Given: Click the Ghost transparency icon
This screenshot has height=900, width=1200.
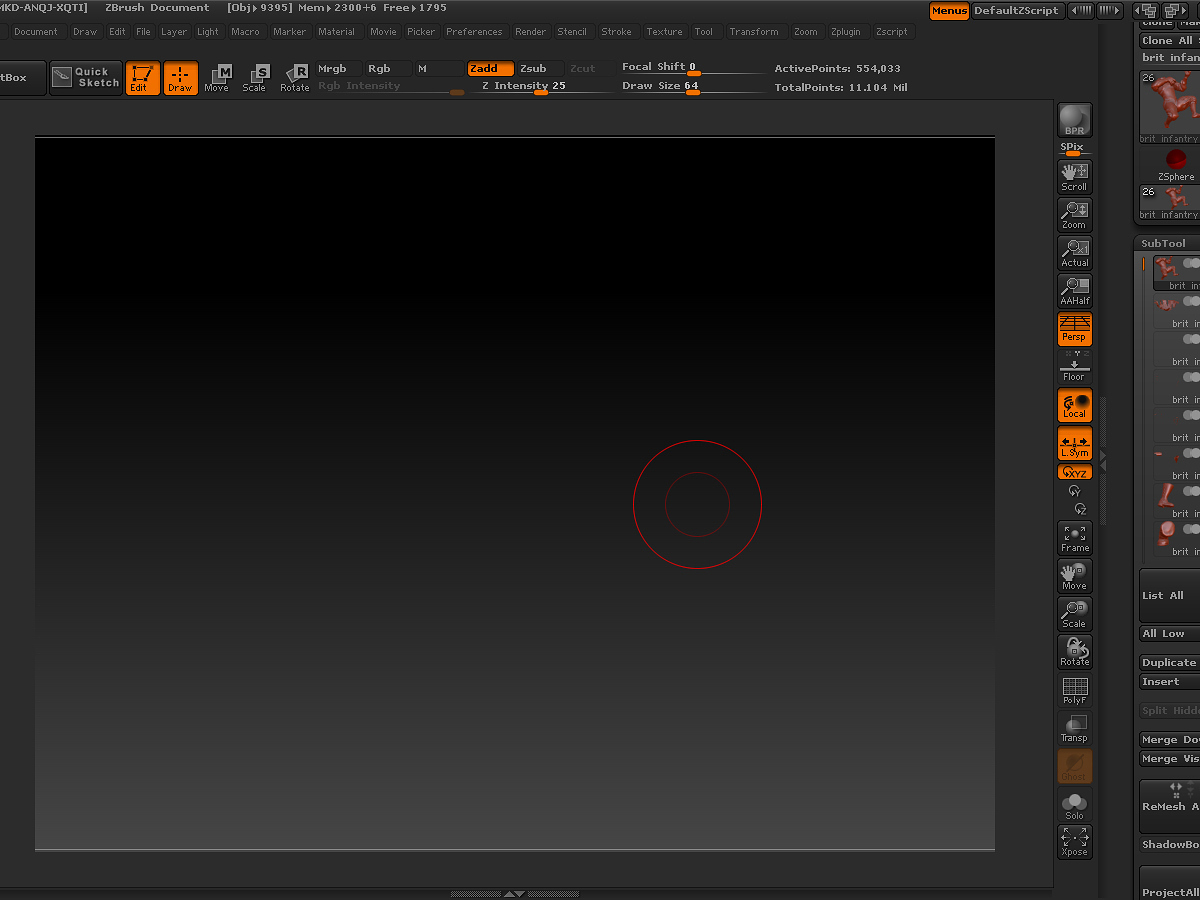Looking at the screenshot, I should click(x=1075, y=766).
